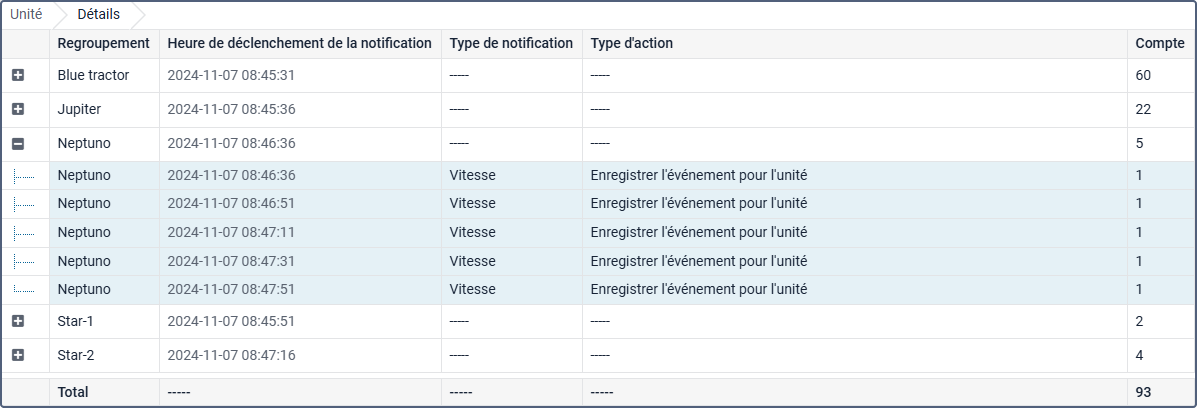Collapse the Neptuno group
The height and width of the screenshot is (408, 1197).
[x=18, y=144]
